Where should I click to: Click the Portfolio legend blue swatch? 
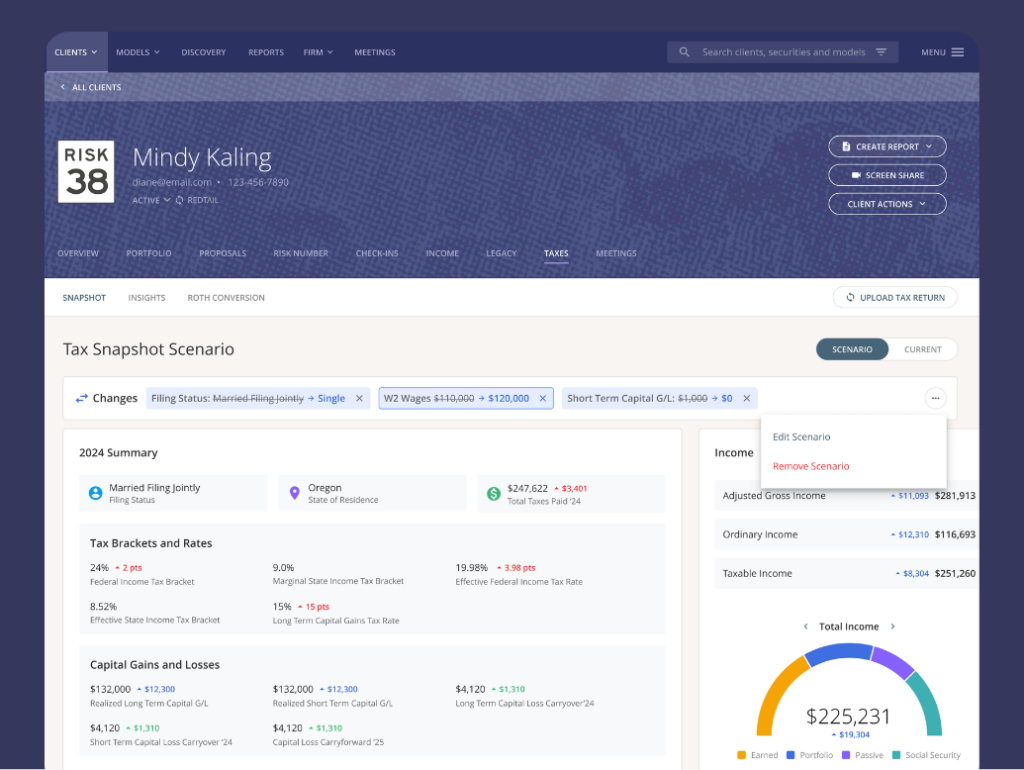[x=790, y=755]
